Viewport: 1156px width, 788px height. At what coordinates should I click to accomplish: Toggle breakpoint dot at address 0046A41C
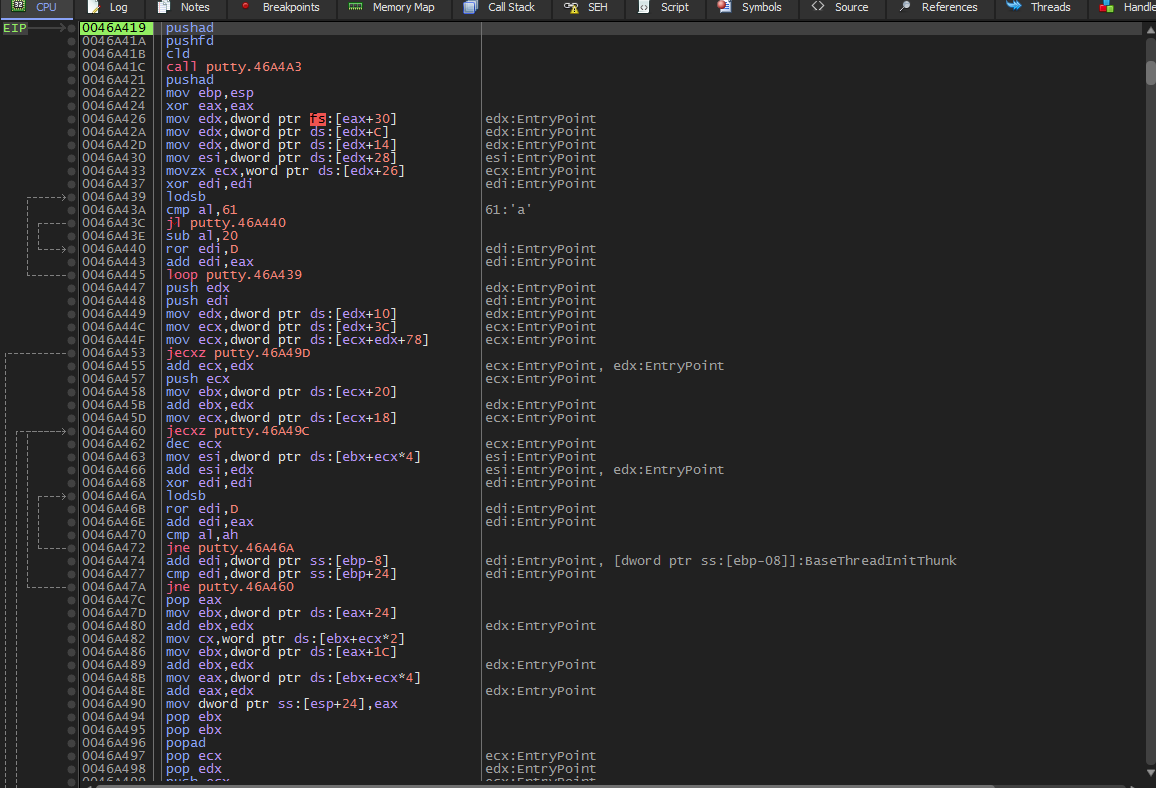71,67
